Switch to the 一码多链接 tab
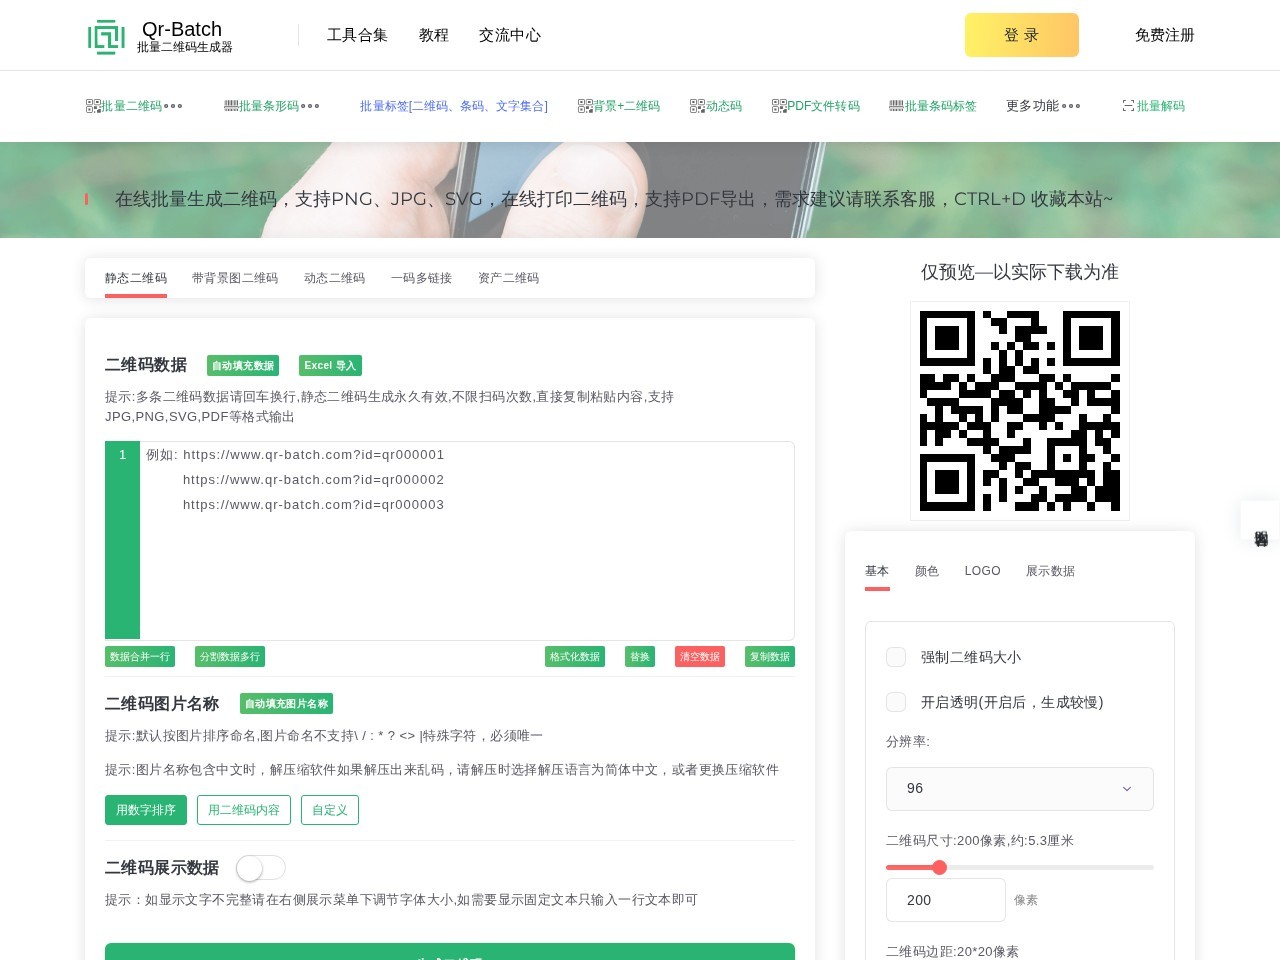1280x960 pixels. pos(421,278)
